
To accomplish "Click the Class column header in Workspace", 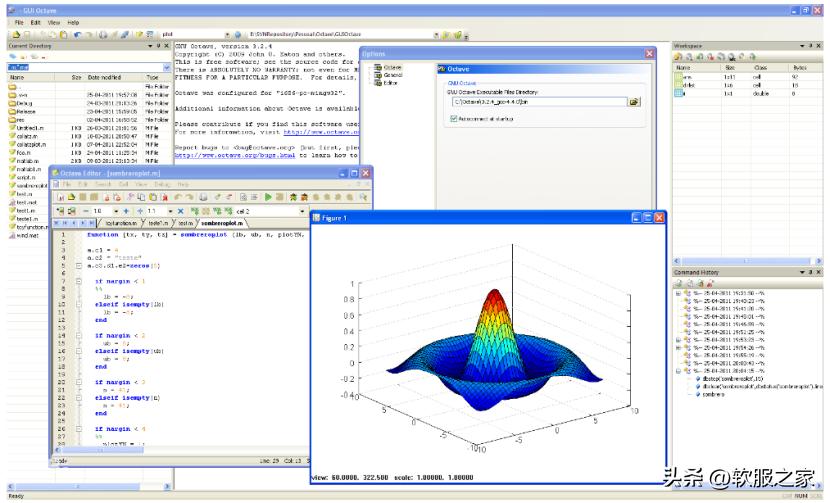I will (x=760, y=68).
